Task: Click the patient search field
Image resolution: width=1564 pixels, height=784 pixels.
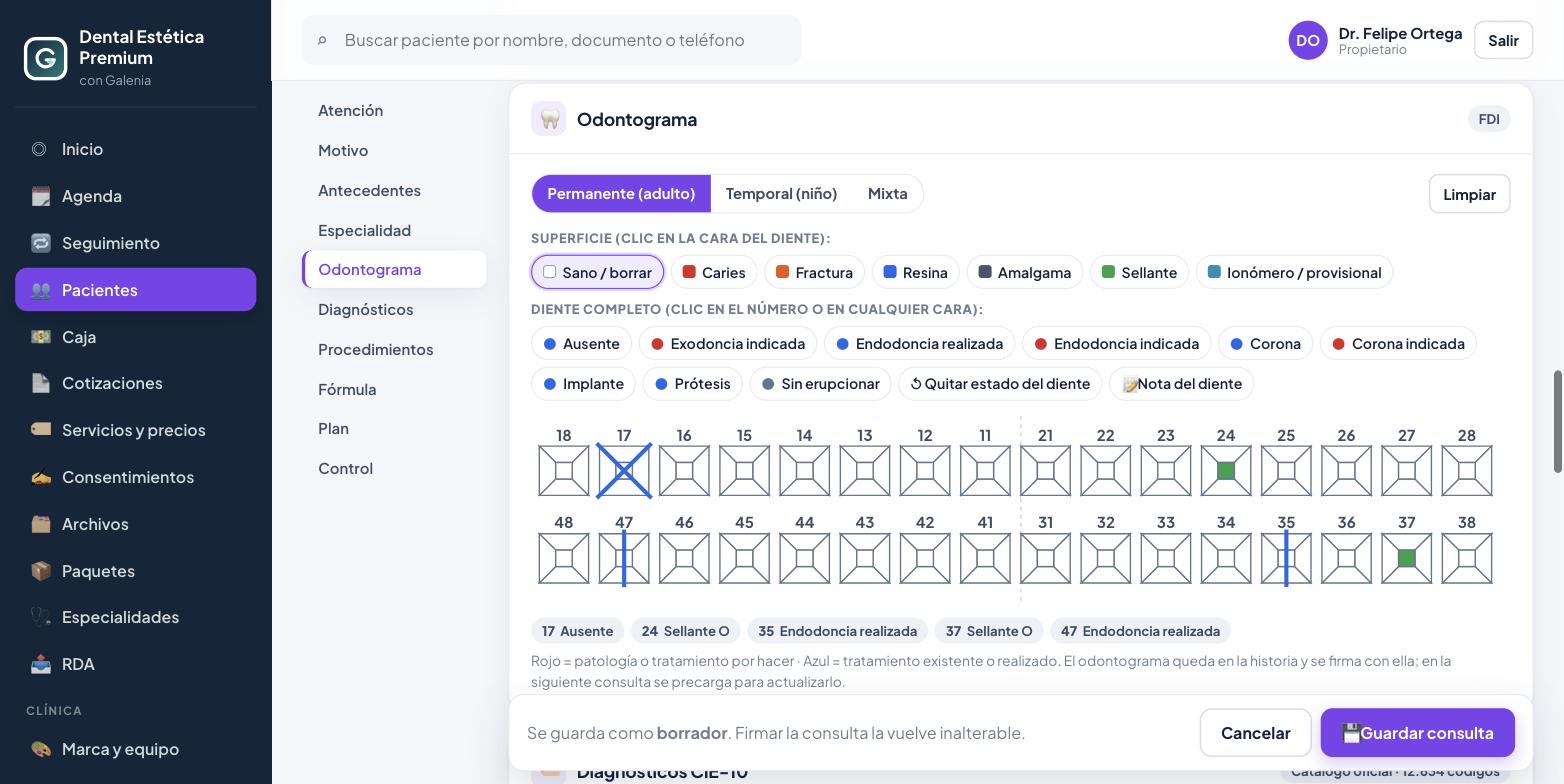Action: coord(552,40)
